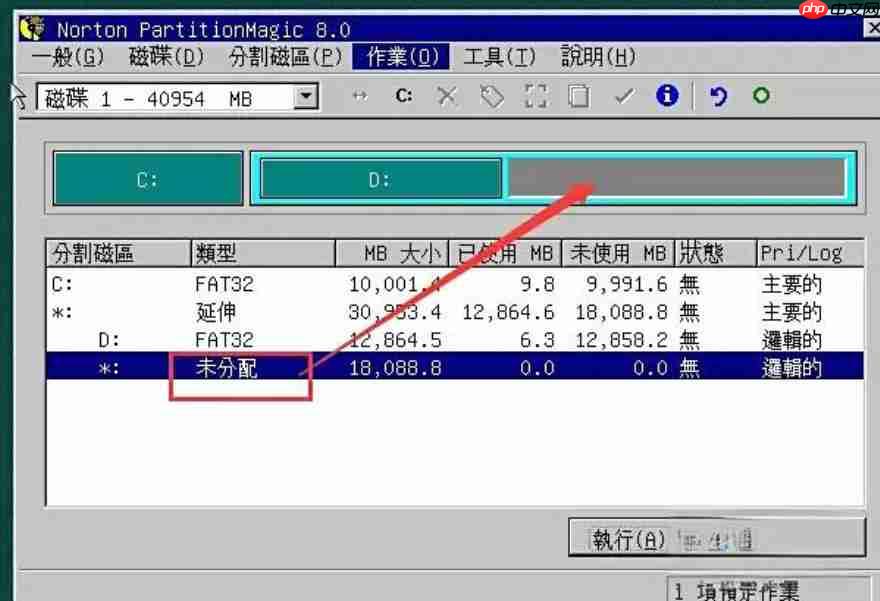Open the blue Info icon
Screen dimensions: 880x601
click(666, 96)
